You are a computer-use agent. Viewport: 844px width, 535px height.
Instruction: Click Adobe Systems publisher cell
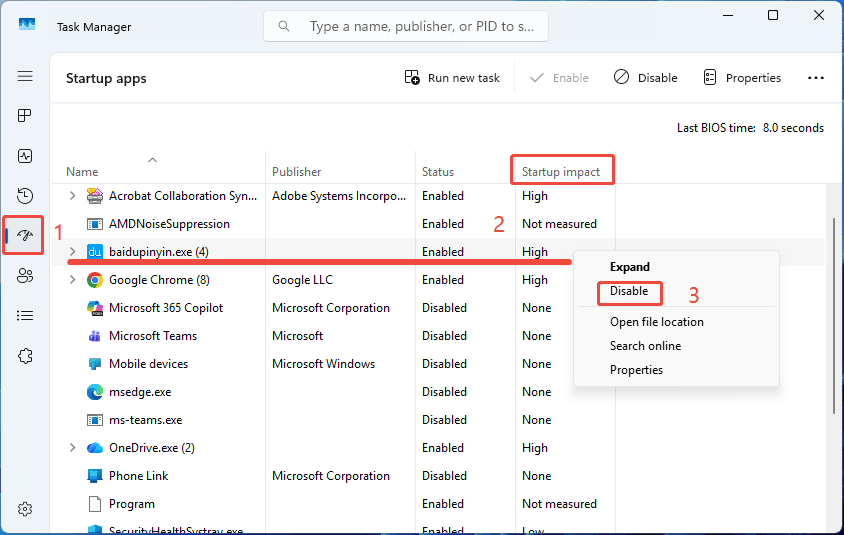339,196
